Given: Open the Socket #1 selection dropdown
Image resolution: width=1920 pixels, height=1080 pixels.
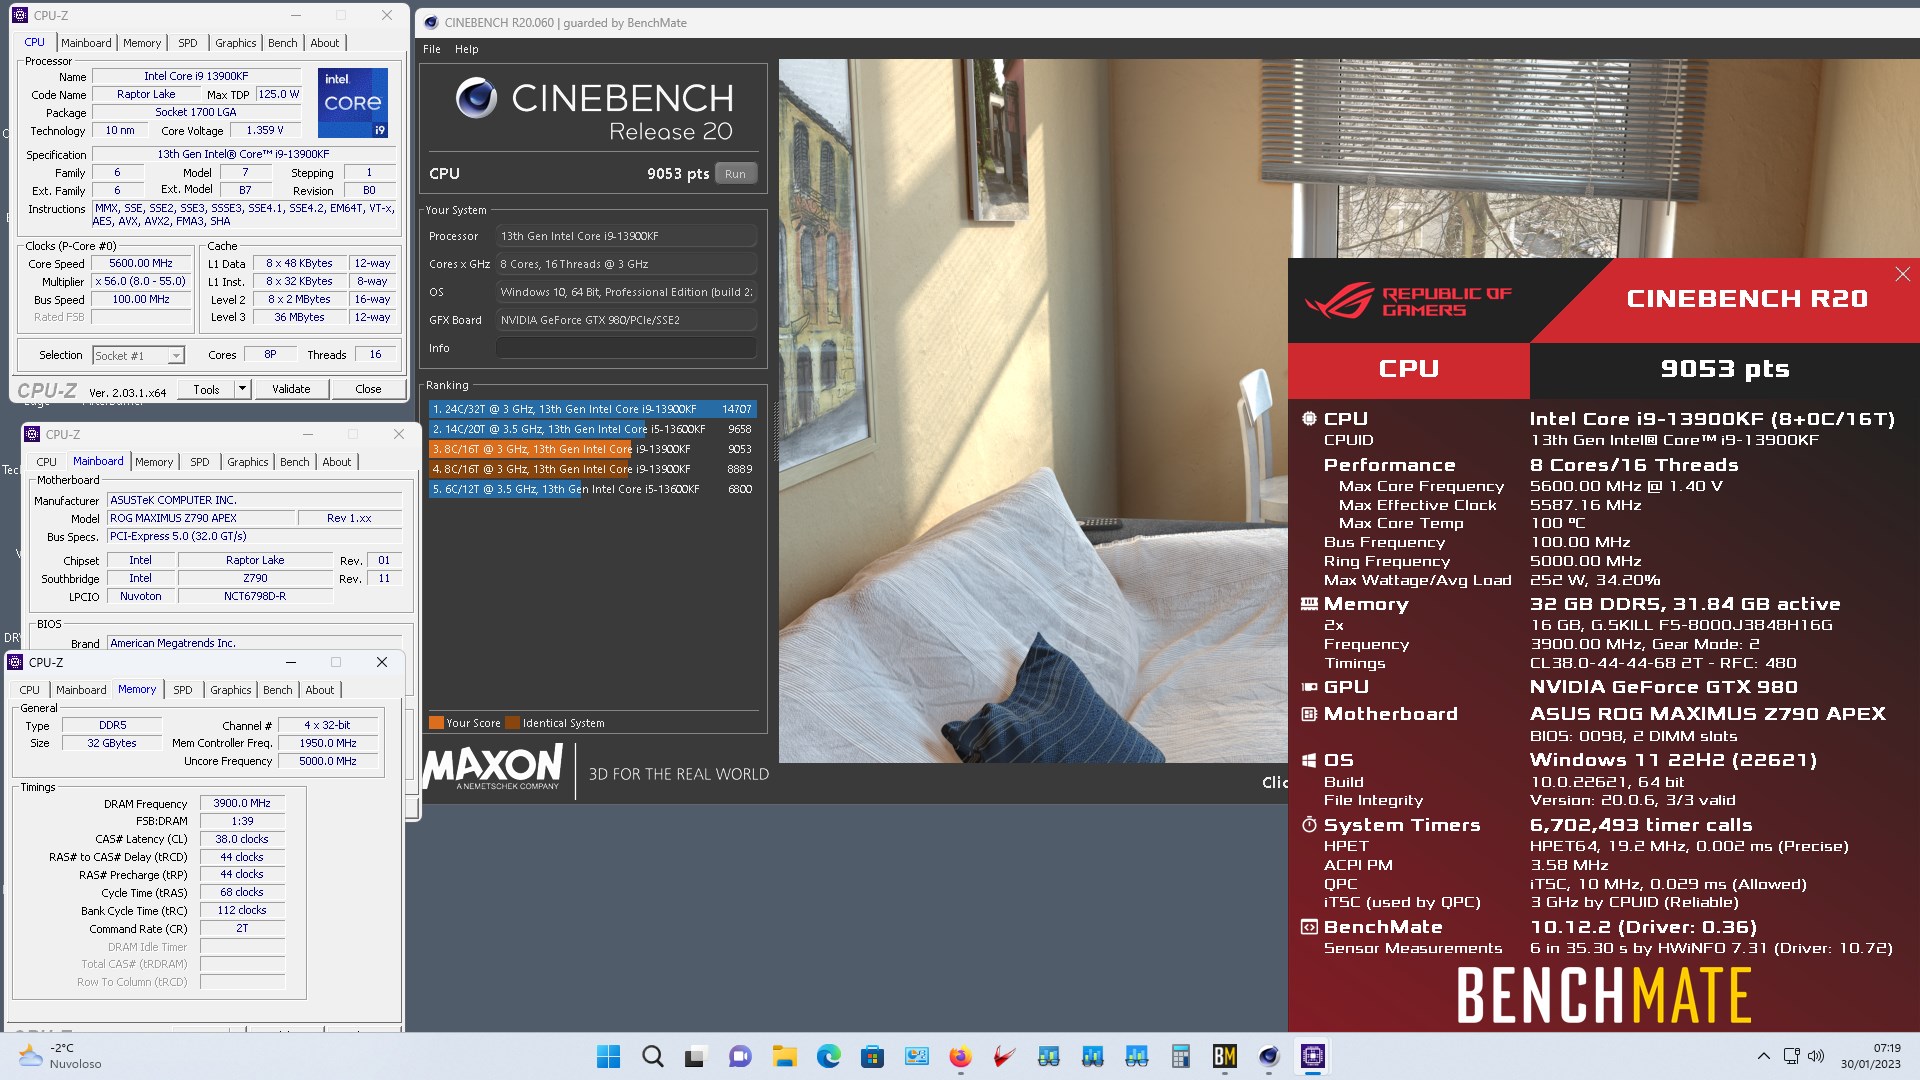Looking at the screenshot, I should click(x=176, y=356).
